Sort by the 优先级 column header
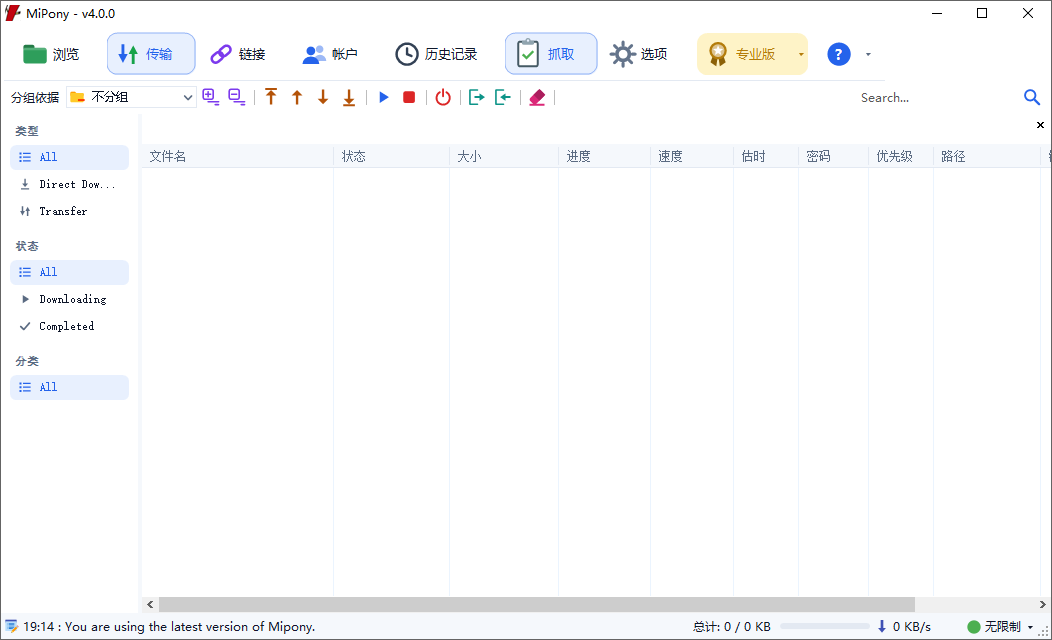Image resolution: width=1052 pixels, height=640 pixels. 901,156
